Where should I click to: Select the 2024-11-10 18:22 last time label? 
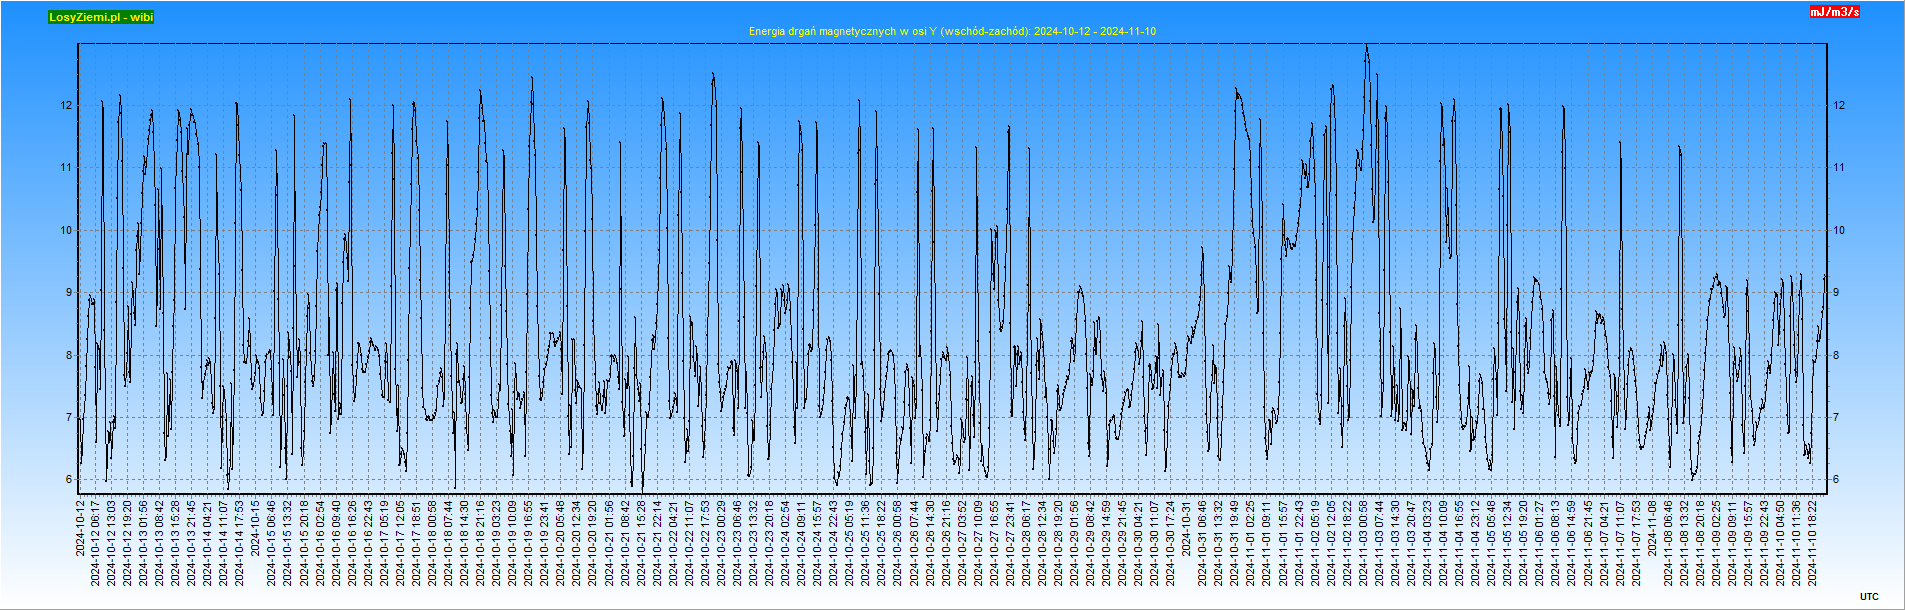point(1812,543)
